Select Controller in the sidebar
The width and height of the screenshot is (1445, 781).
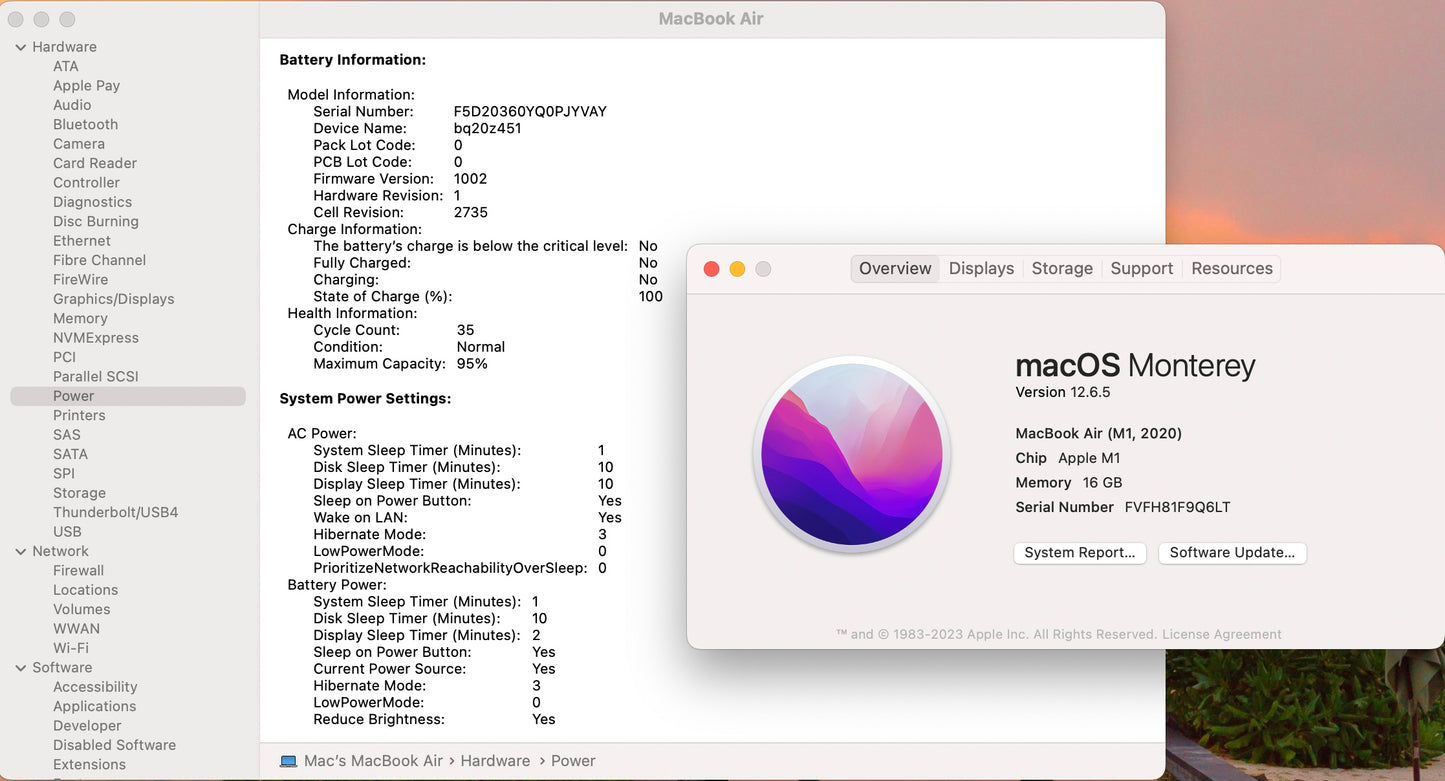click(x=86, y=183)
